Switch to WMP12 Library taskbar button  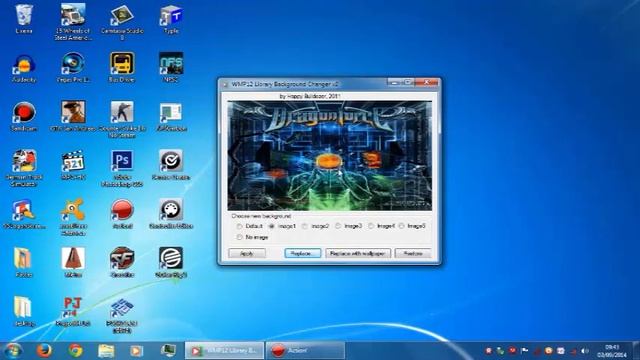[x=224, y=351]
